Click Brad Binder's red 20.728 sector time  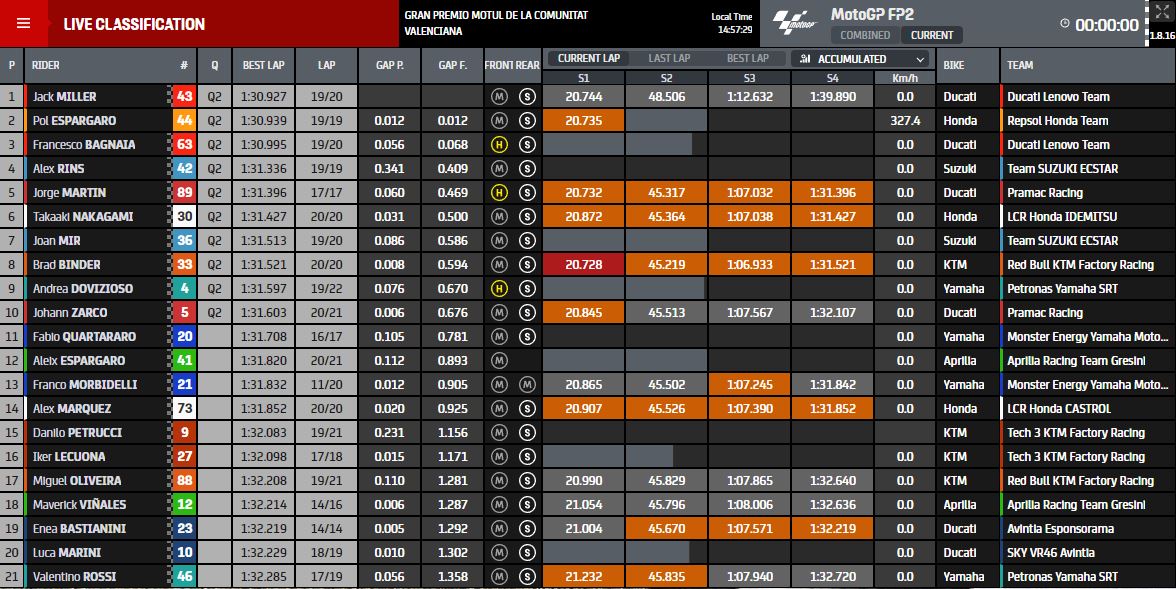[584, 265]
